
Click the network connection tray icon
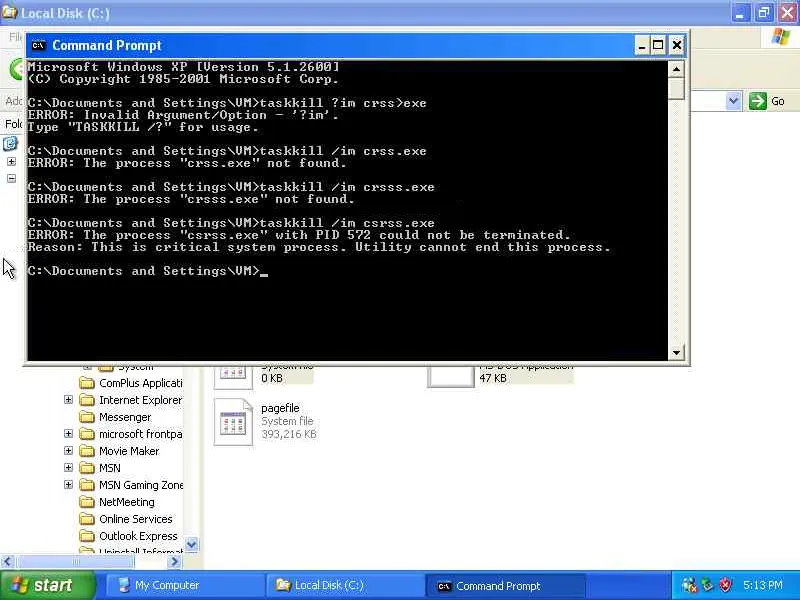707,585
